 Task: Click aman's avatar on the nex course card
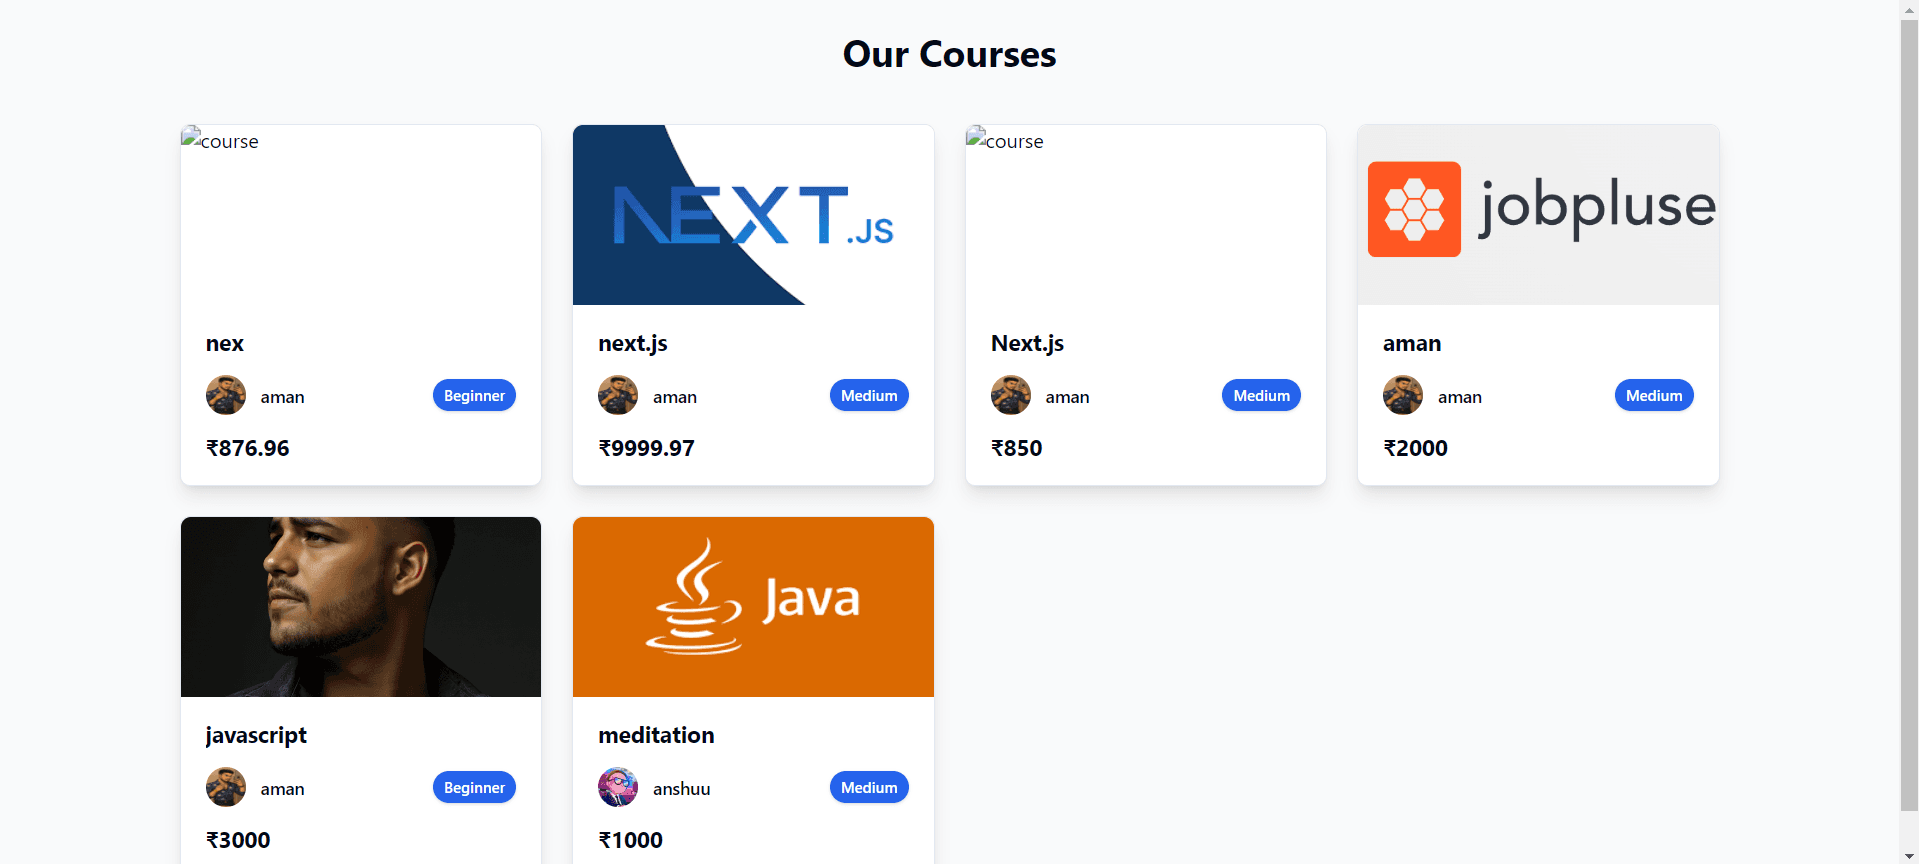point(226,395)
